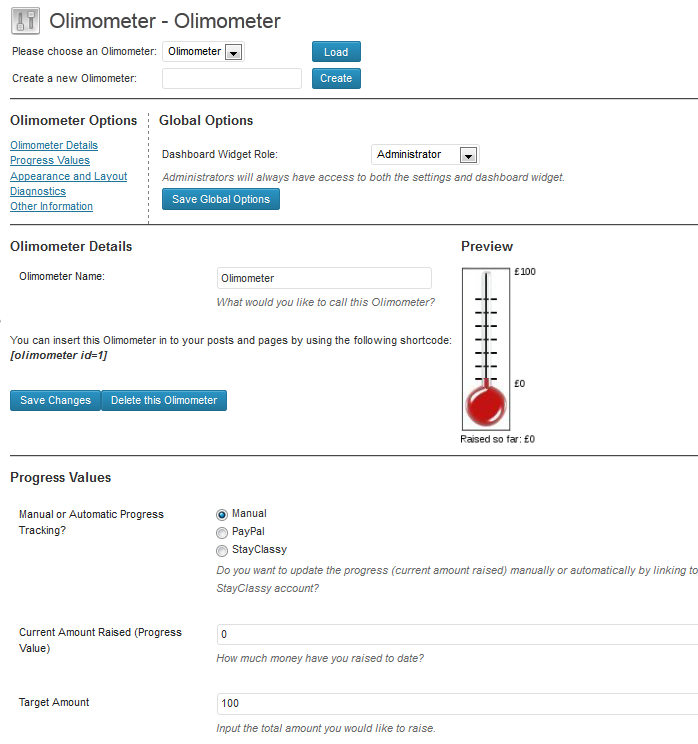The image size is (698, 744).
Task: Click the 'Raised so far: £0' caption
Action: [497, 439]
